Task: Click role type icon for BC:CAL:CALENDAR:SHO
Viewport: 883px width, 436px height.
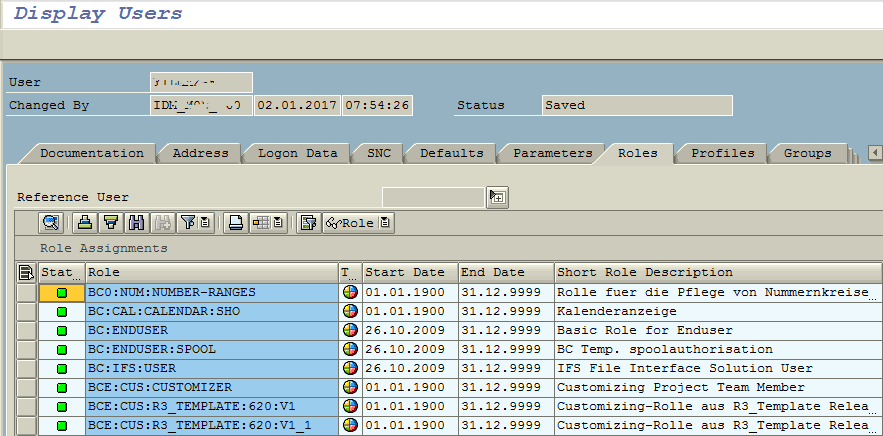Action: point(350,312)
